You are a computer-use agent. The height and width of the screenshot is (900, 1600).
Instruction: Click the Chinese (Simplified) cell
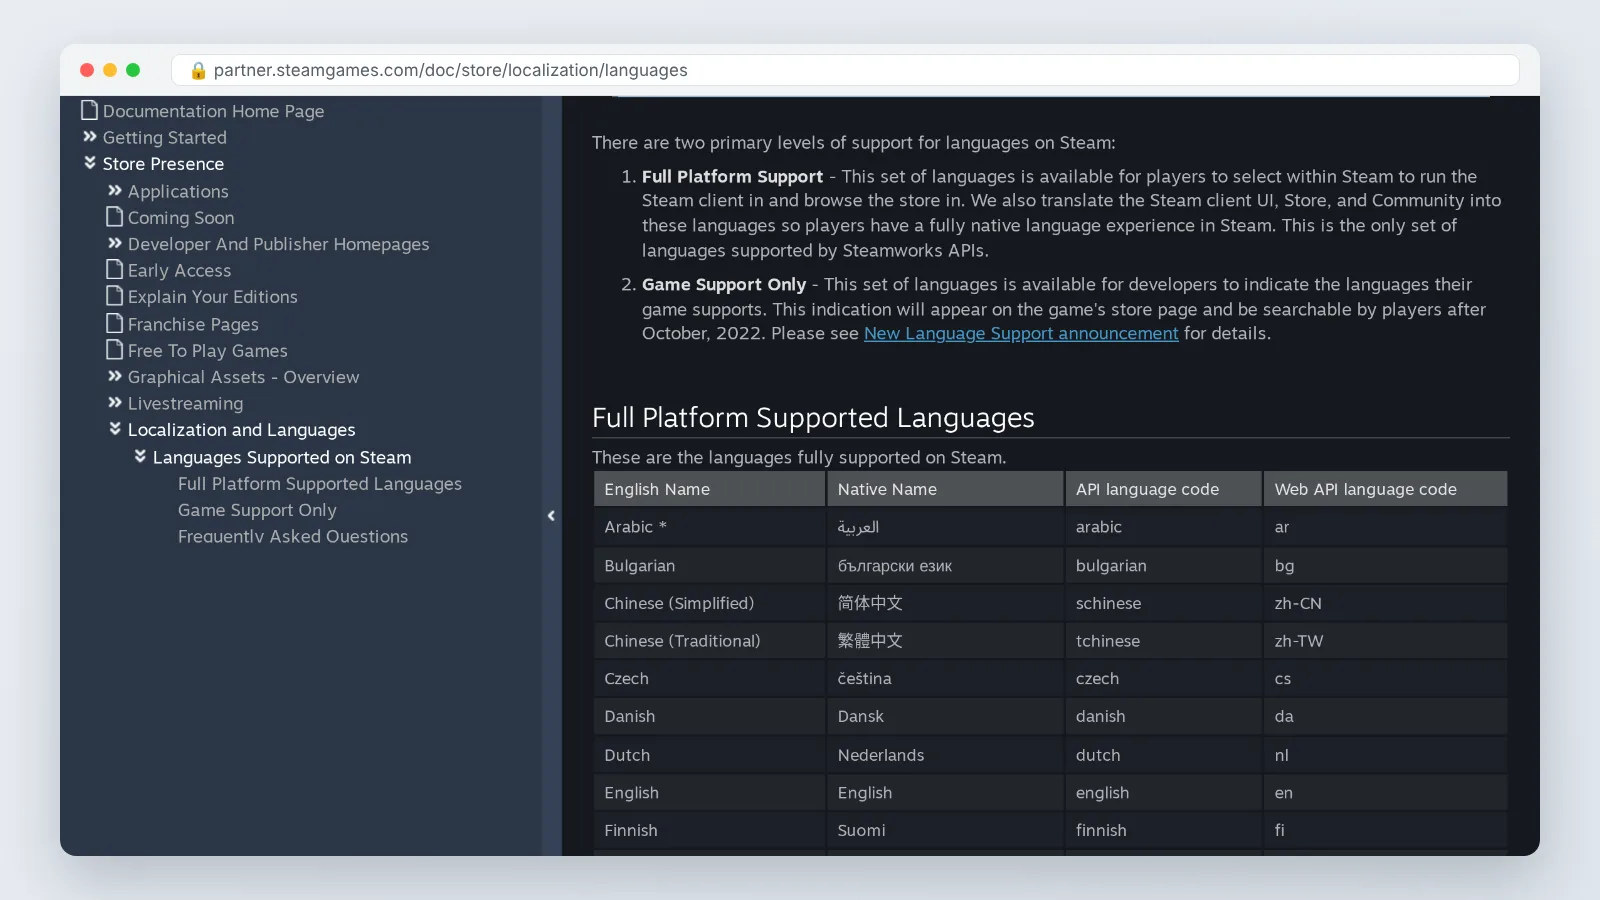[x=709, y=604]
